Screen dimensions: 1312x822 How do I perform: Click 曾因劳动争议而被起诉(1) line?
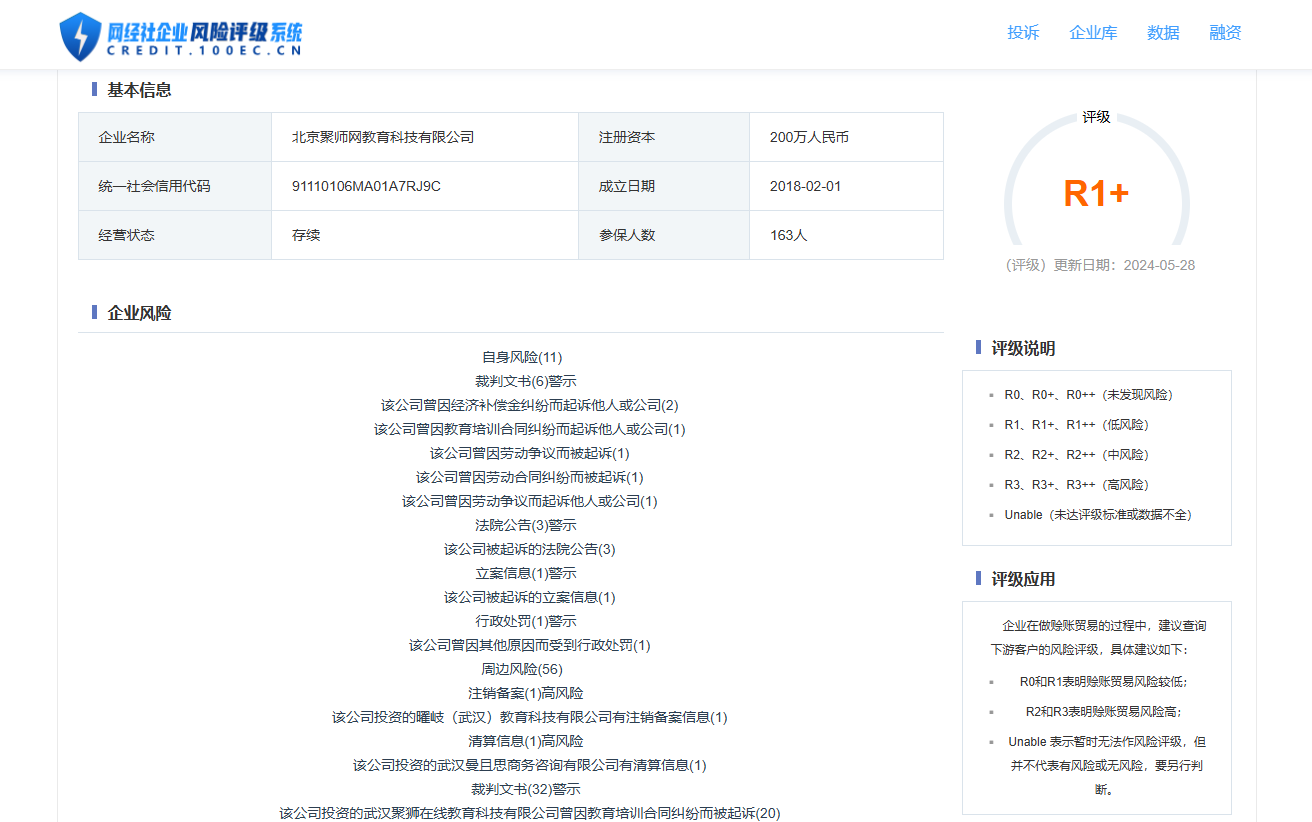530,453
